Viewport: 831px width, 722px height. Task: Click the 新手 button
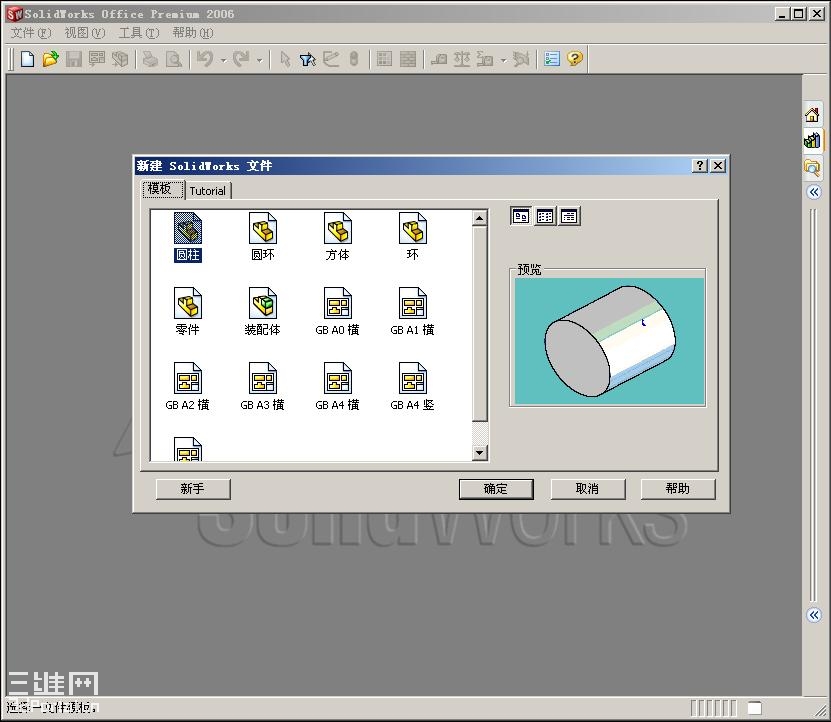coord(193,489)
